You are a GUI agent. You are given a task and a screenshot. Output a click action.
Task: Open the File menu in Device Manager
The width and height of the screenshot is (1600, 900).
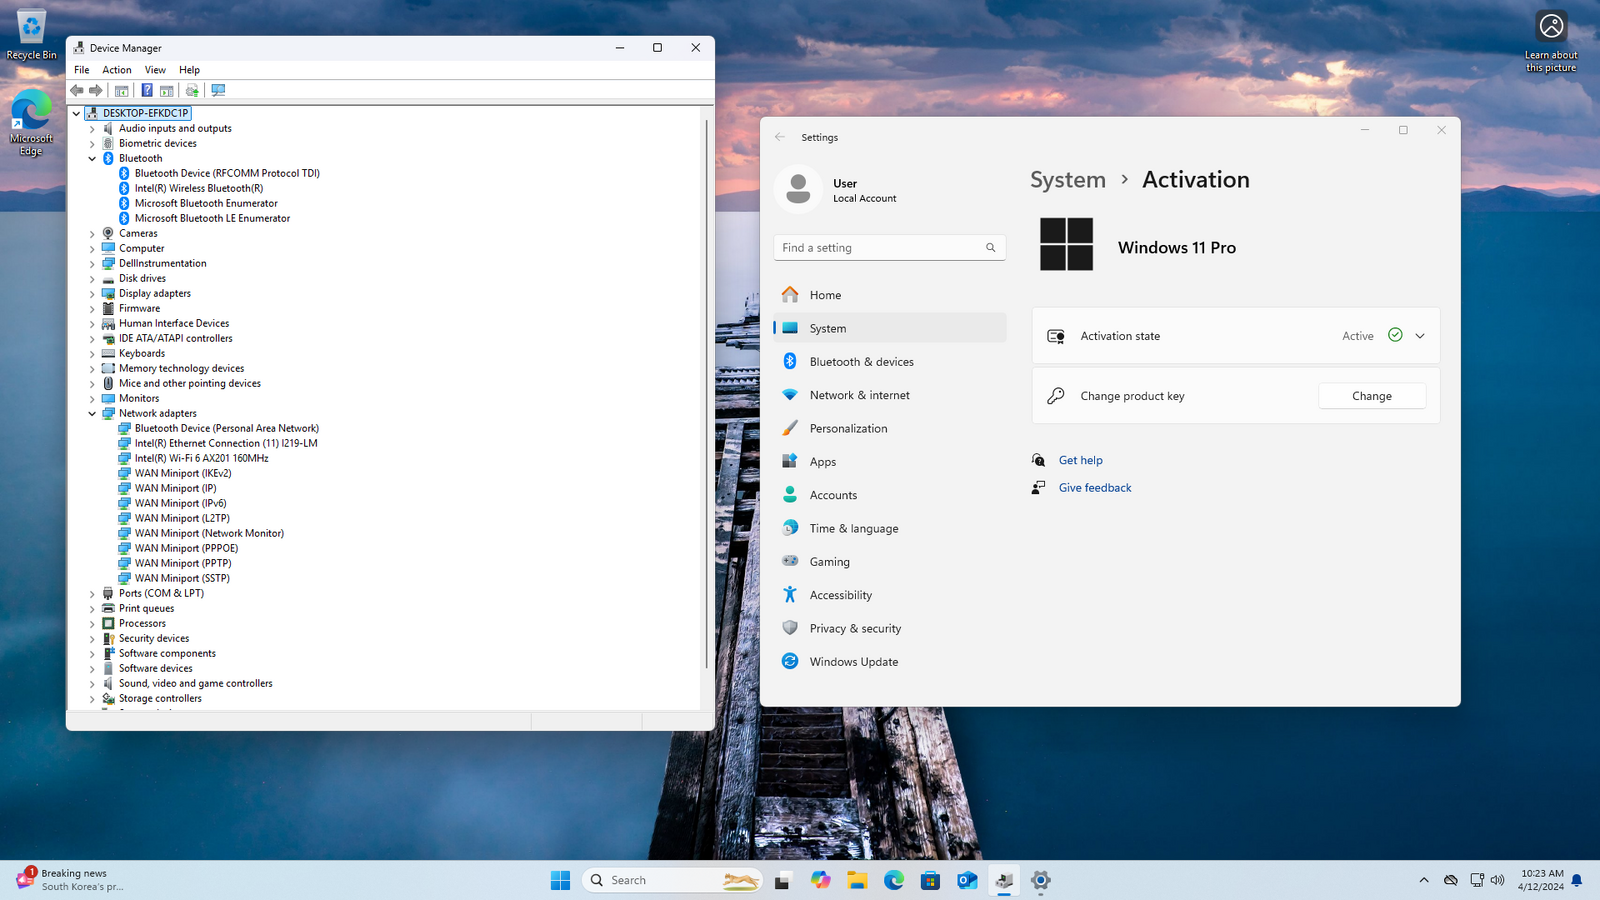click(82, 70)
